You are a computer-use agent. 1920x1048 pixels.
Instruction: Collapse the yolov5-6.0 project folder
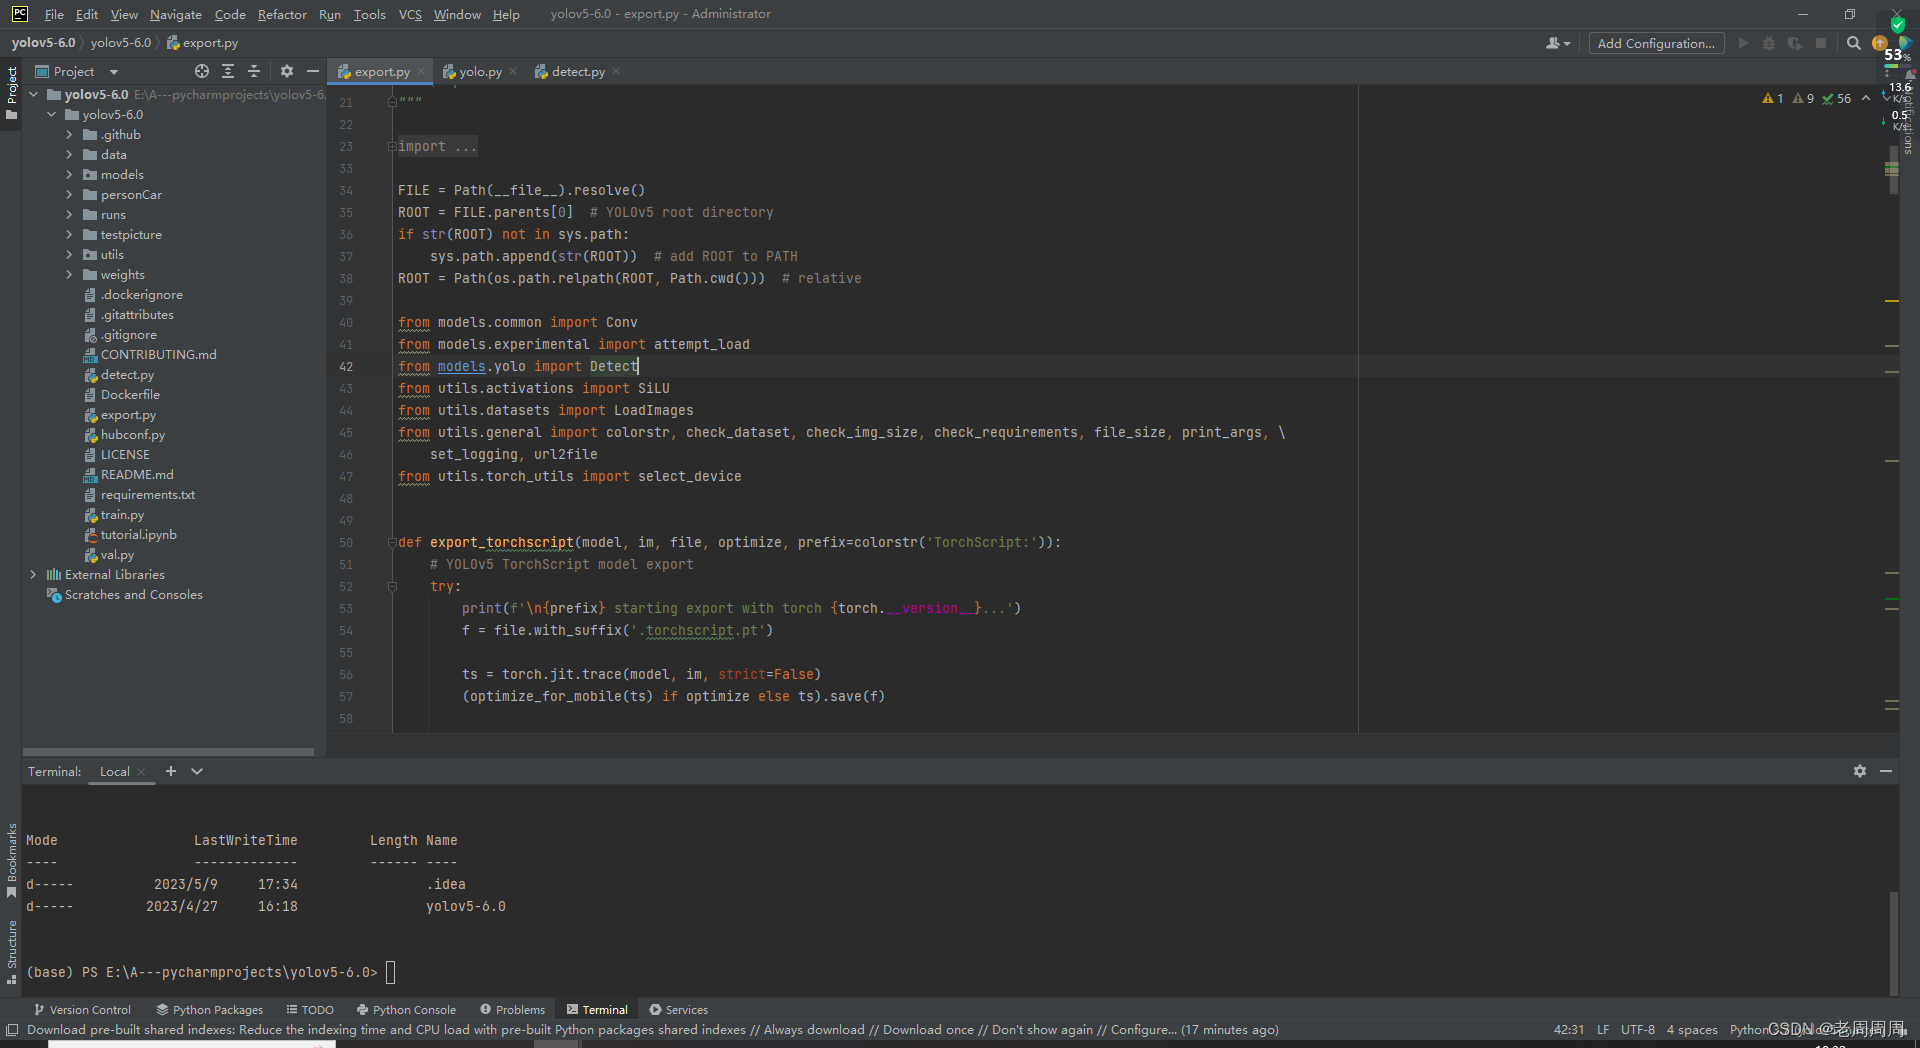click(33, 94)
